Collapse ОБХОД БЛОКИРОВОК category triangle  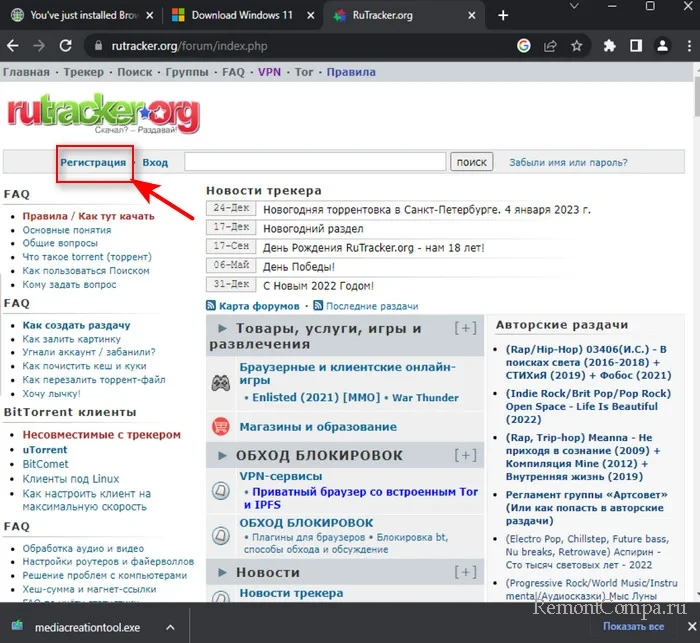(222, 455)
